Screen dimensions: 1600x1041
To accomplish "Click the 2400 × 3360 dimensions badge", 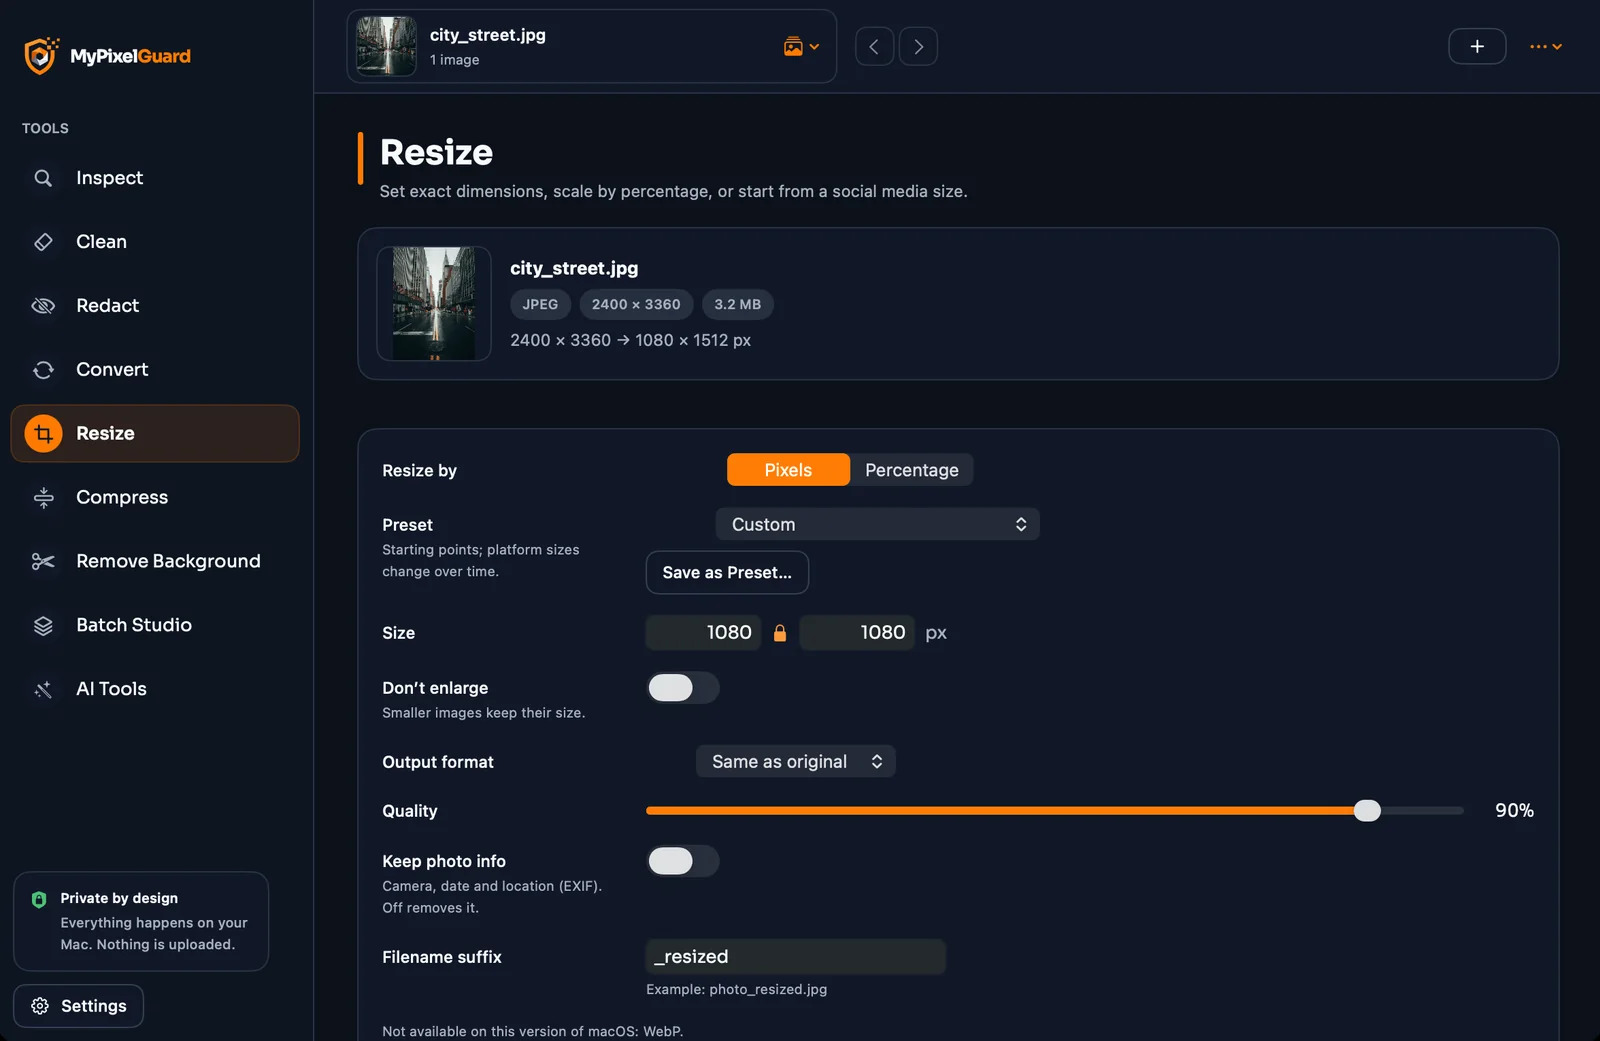I will (636, 305).
